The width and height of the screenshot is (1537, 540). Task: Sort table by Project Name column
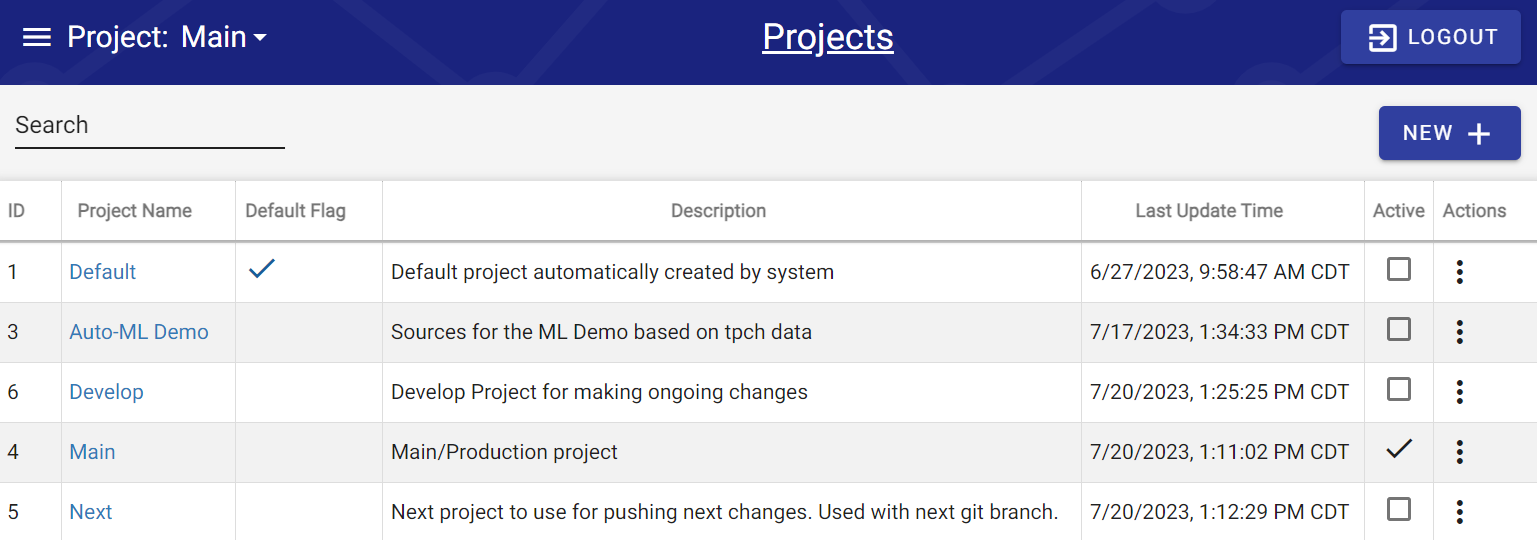(134, 211)
